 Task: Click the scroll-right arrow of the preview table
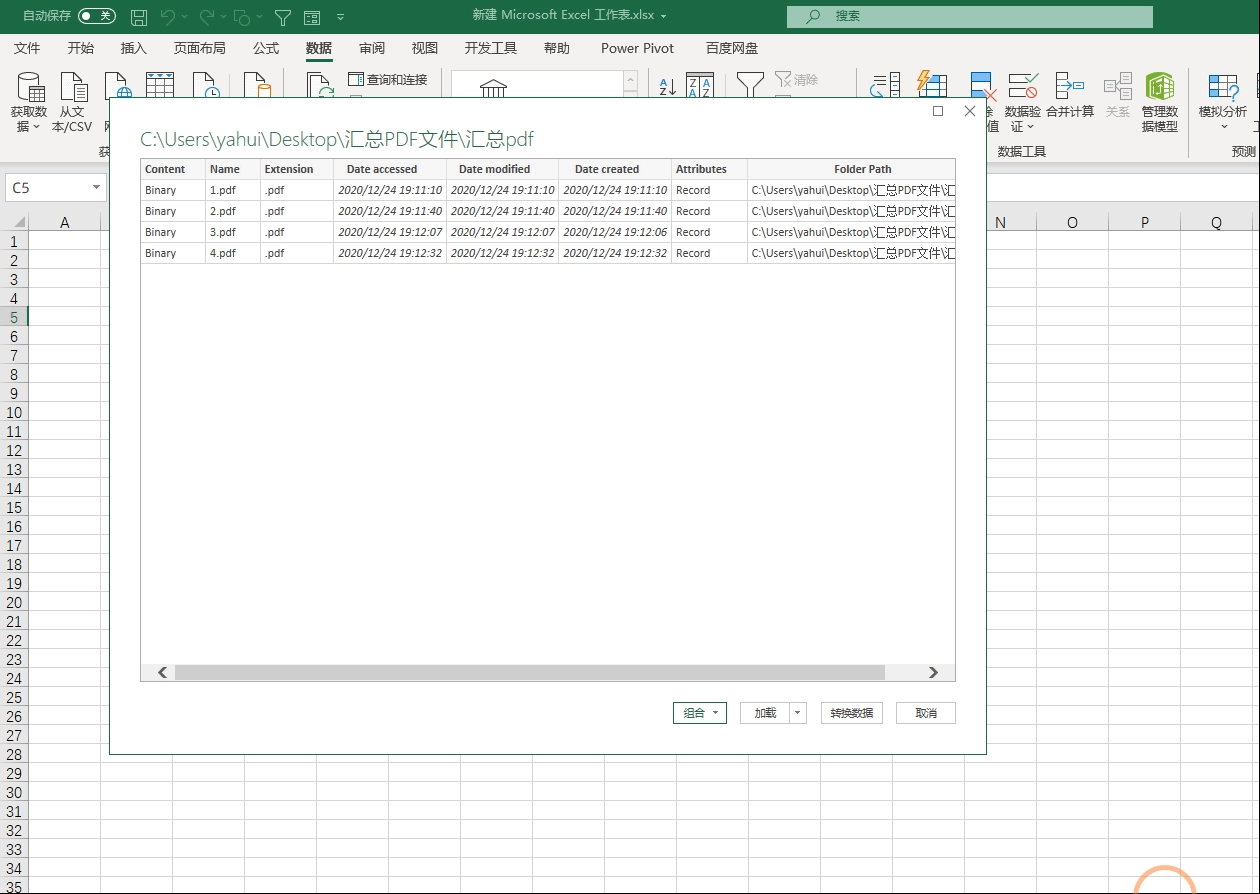tap(933, 673)
